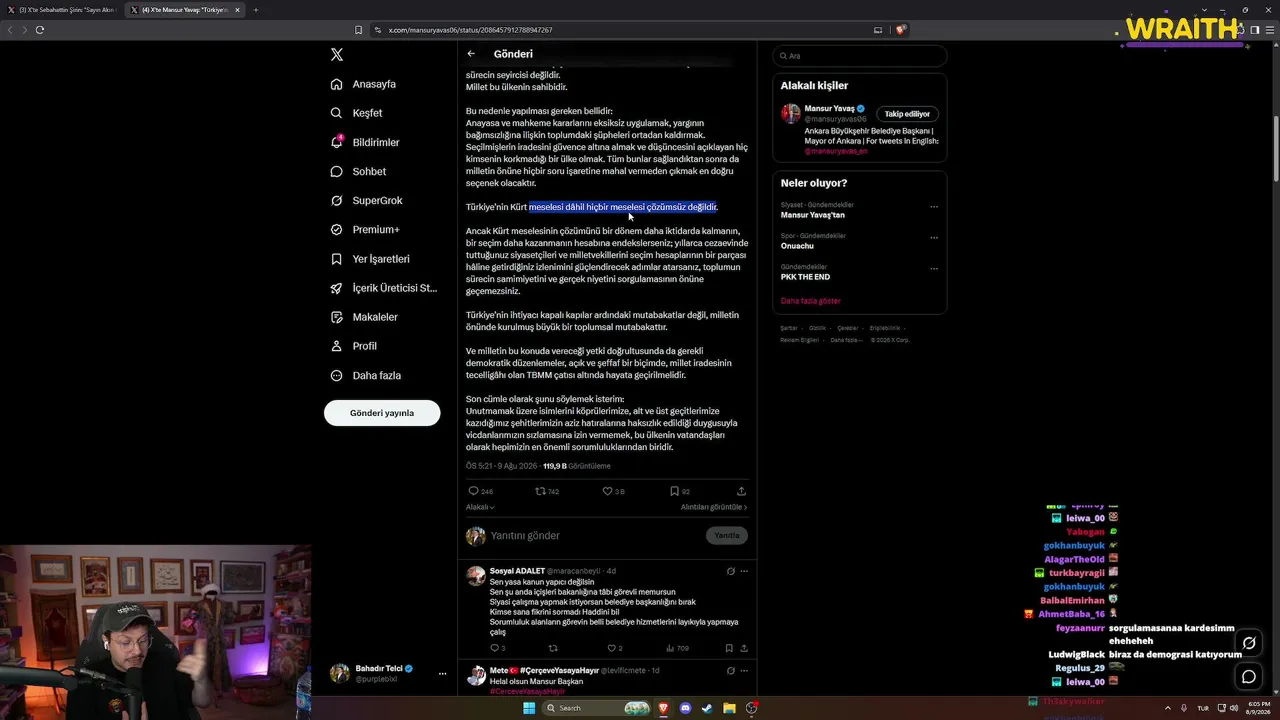Click the Yanıtla button
The height and width of the screenshot is (720, 1280).
(x=727, y=536)
